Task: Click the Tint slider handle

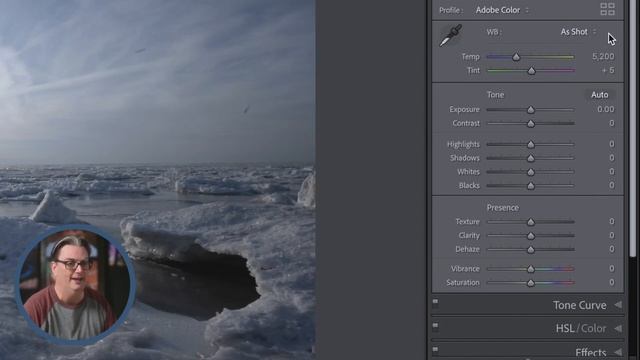Action: (531, 71)
